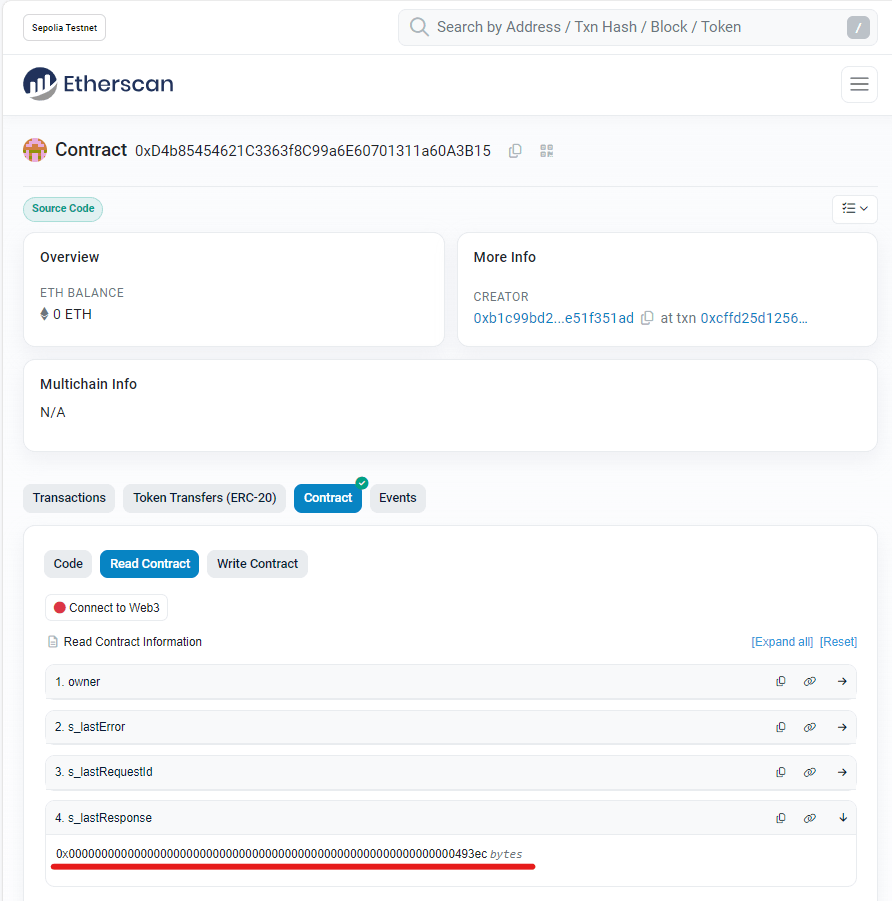Copy permalink for s_lastError method
The width and height of the screenshot is (892, 901).
pyautogui.click(x=809, y=727)
